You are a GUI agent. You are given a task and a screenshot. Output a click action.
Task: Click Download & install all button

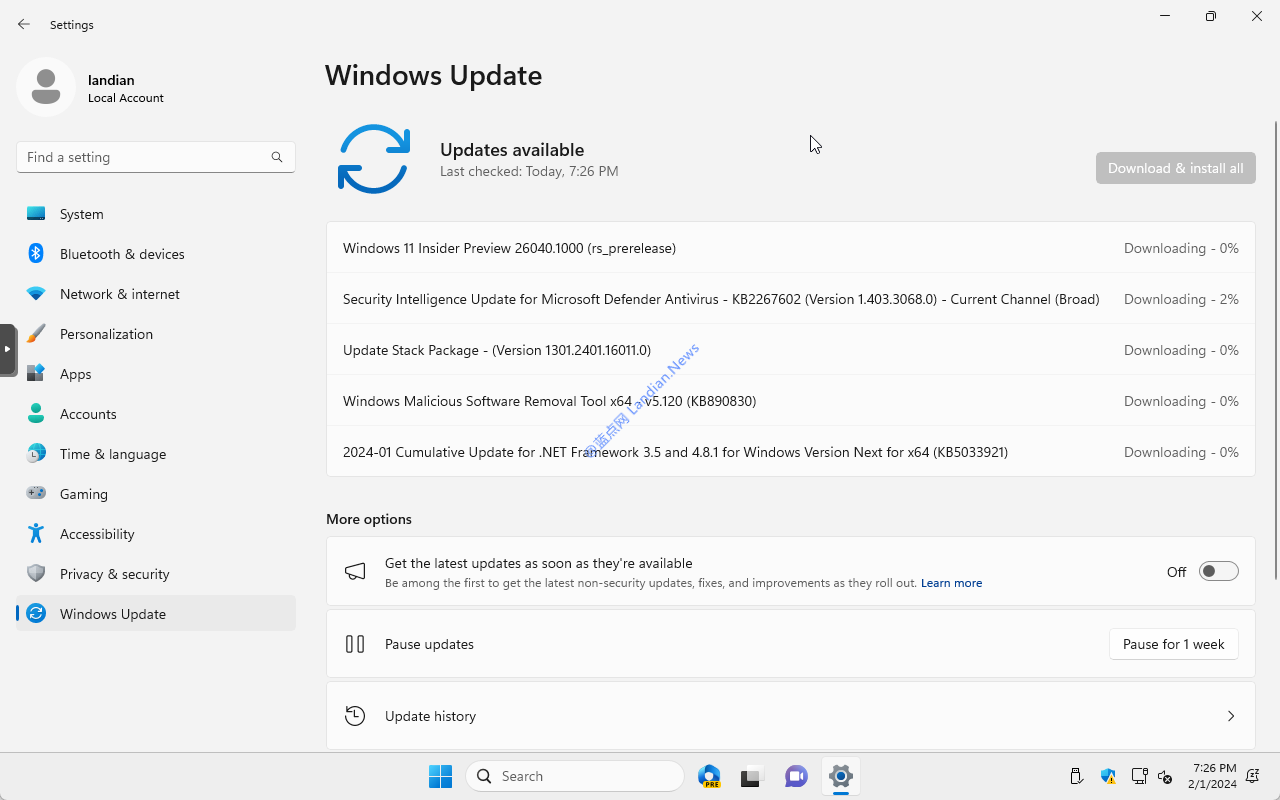click(1175, 168)
